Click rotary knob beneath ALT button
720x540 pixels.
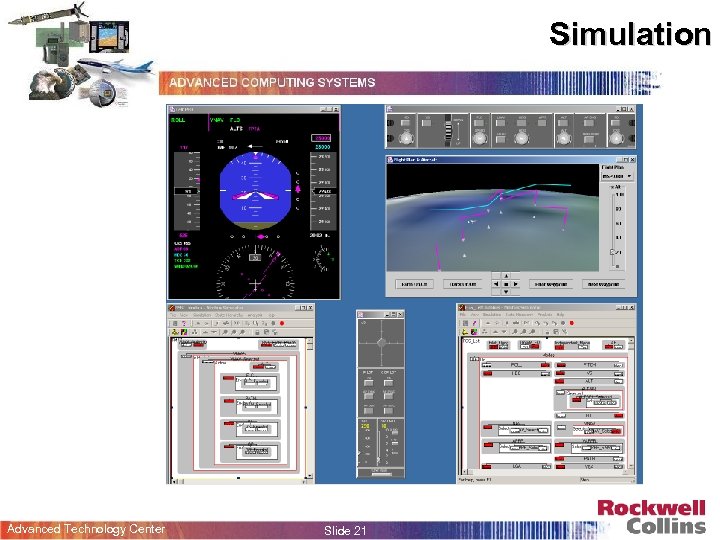563,137
